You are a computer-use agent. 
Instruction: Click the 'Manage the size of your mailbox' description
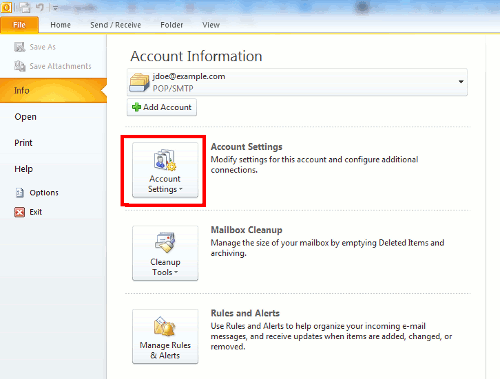327,248
